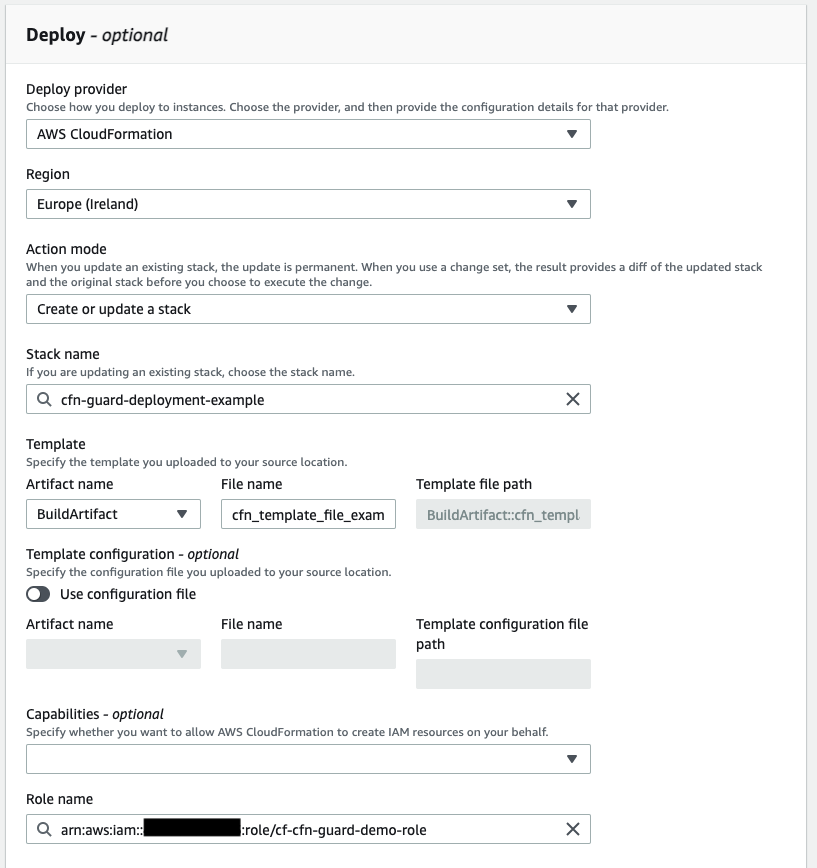Click the 'Action mode' label
The image size is (817, 868).
[x=66, y=249]
